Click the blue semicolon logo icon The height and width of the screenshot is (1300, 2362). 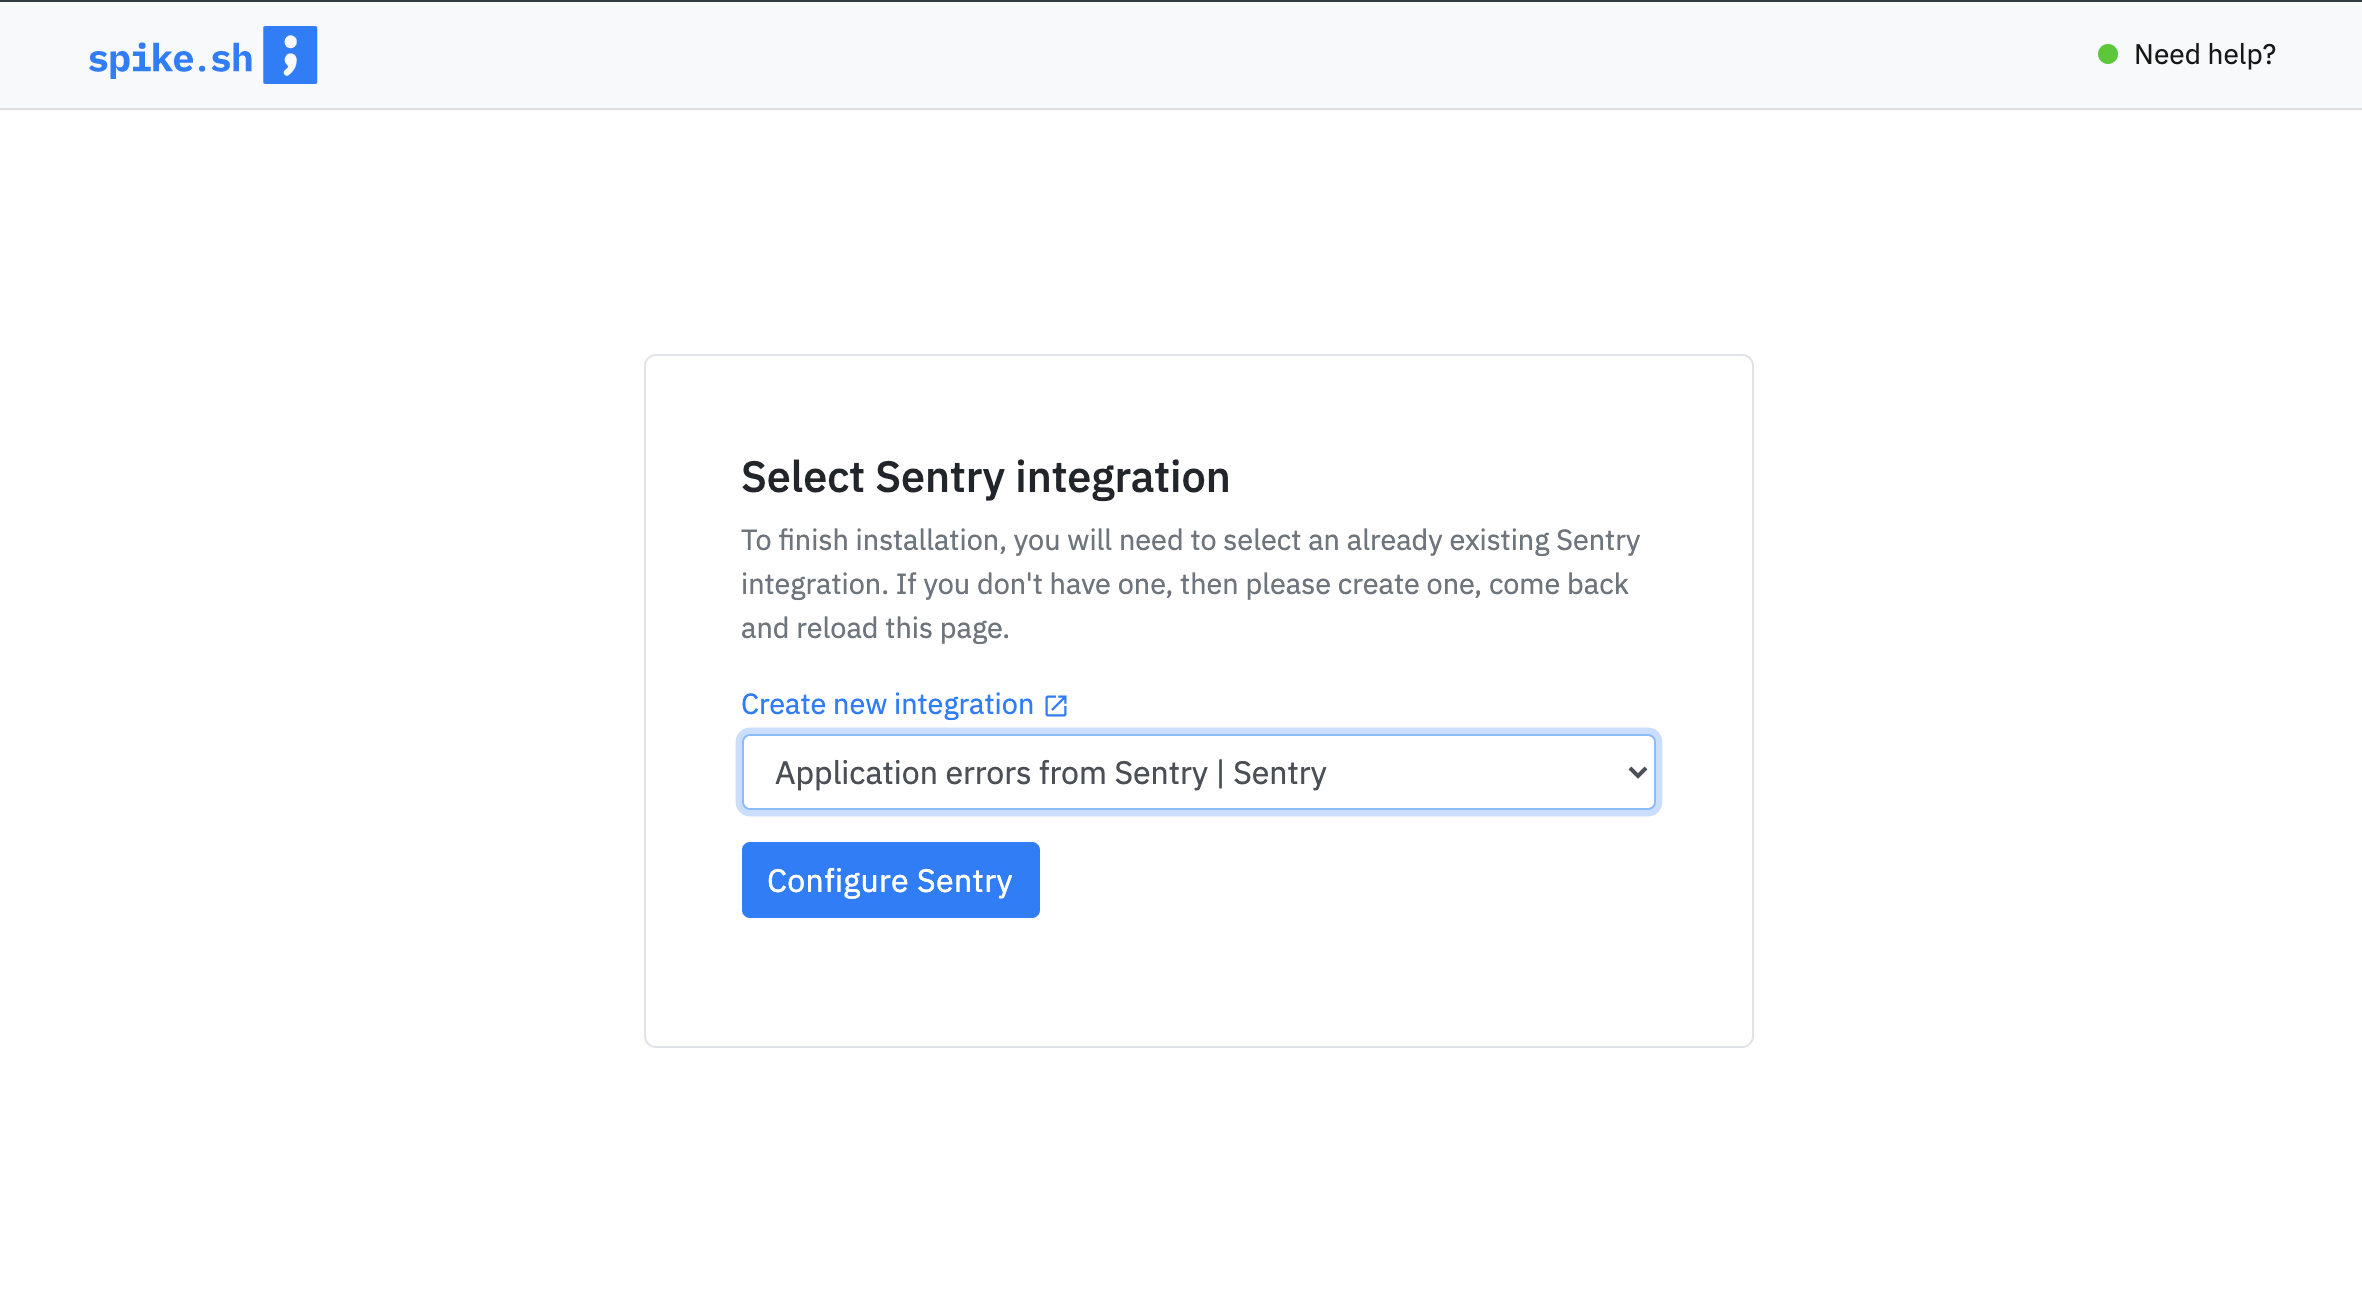[290, 55]
